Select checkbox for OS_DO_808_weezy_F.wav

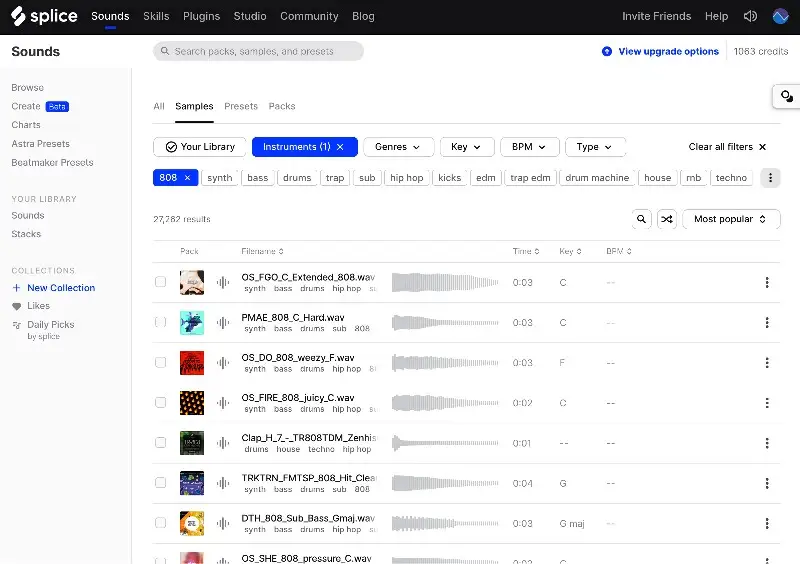pyautogui.click(x=160, y=362)
